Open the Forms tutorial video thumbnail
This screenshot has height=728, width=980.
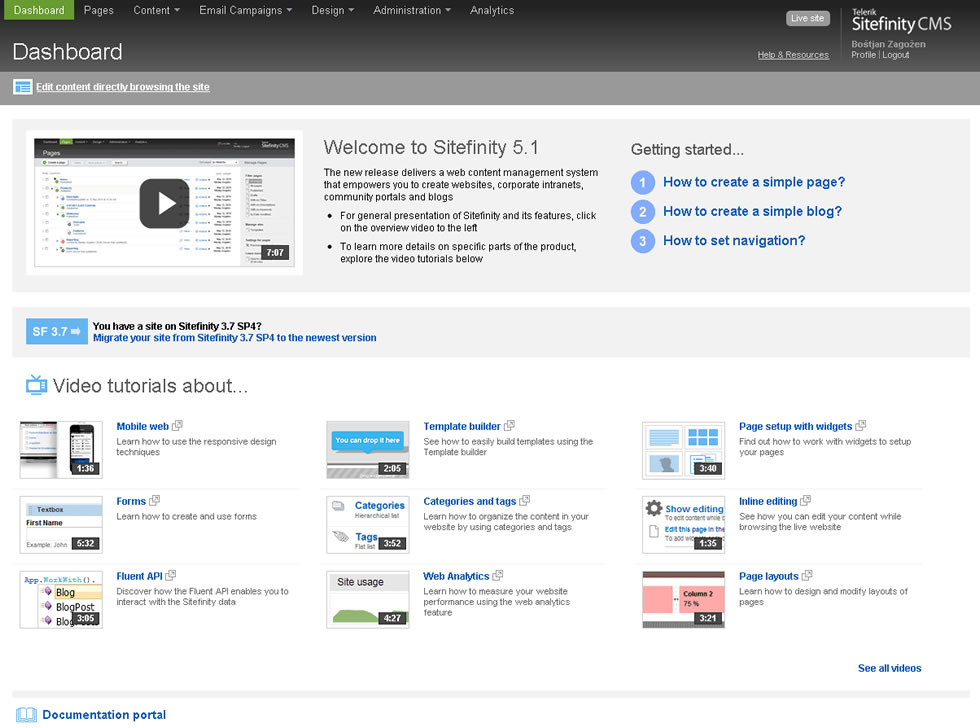[x=61, y=525]
